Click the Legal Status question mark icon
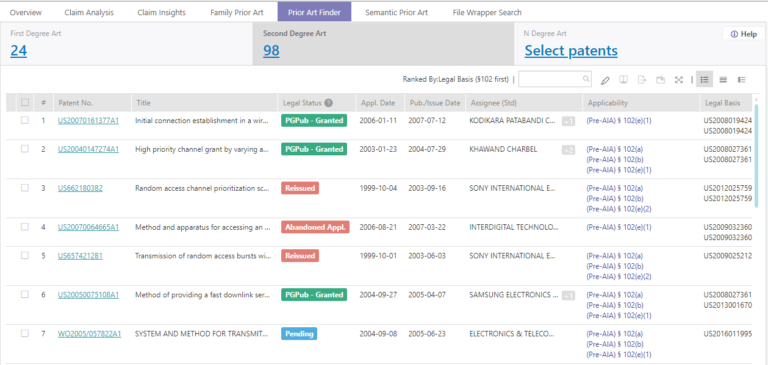The width and height of the screenshot is (768, 365). (329, 103)
